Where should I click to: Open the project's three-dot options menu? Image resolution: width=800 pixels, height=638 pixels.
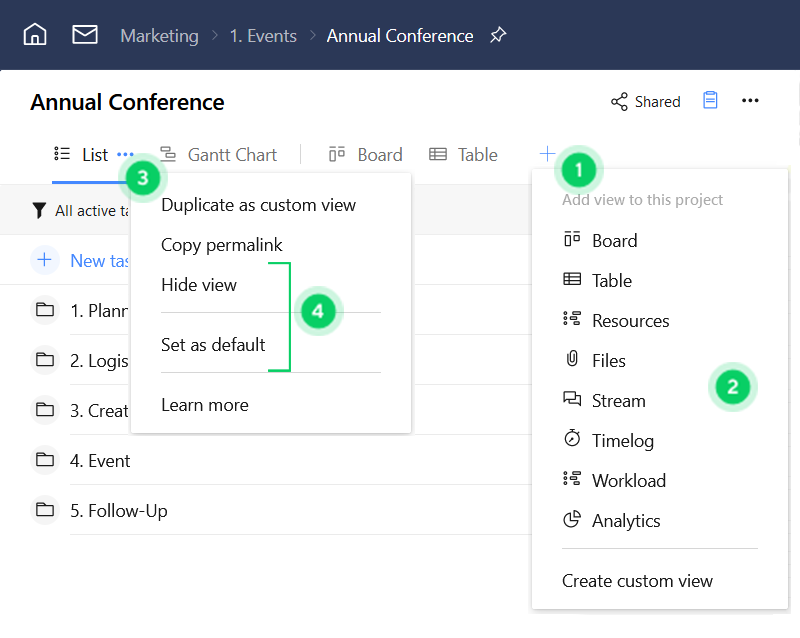tap(750, 100)
